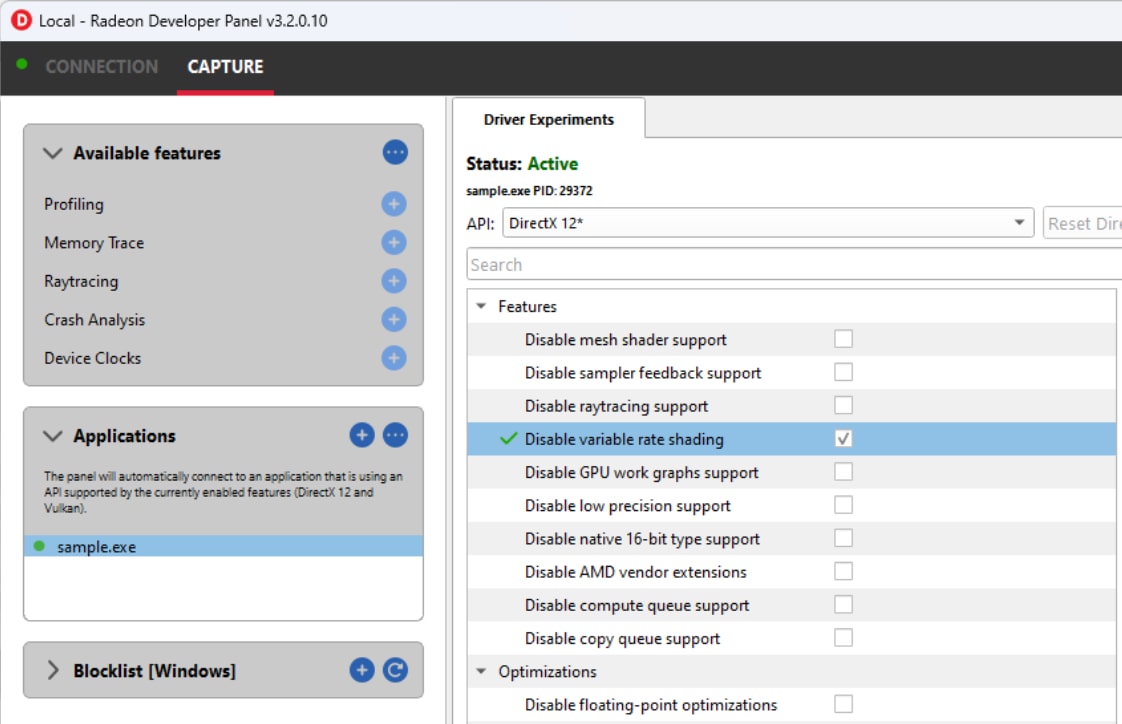The height and width of the screenshot is (724, 1122).
Task: Collapse the Optimizations tree section
Action: [482, 672]
